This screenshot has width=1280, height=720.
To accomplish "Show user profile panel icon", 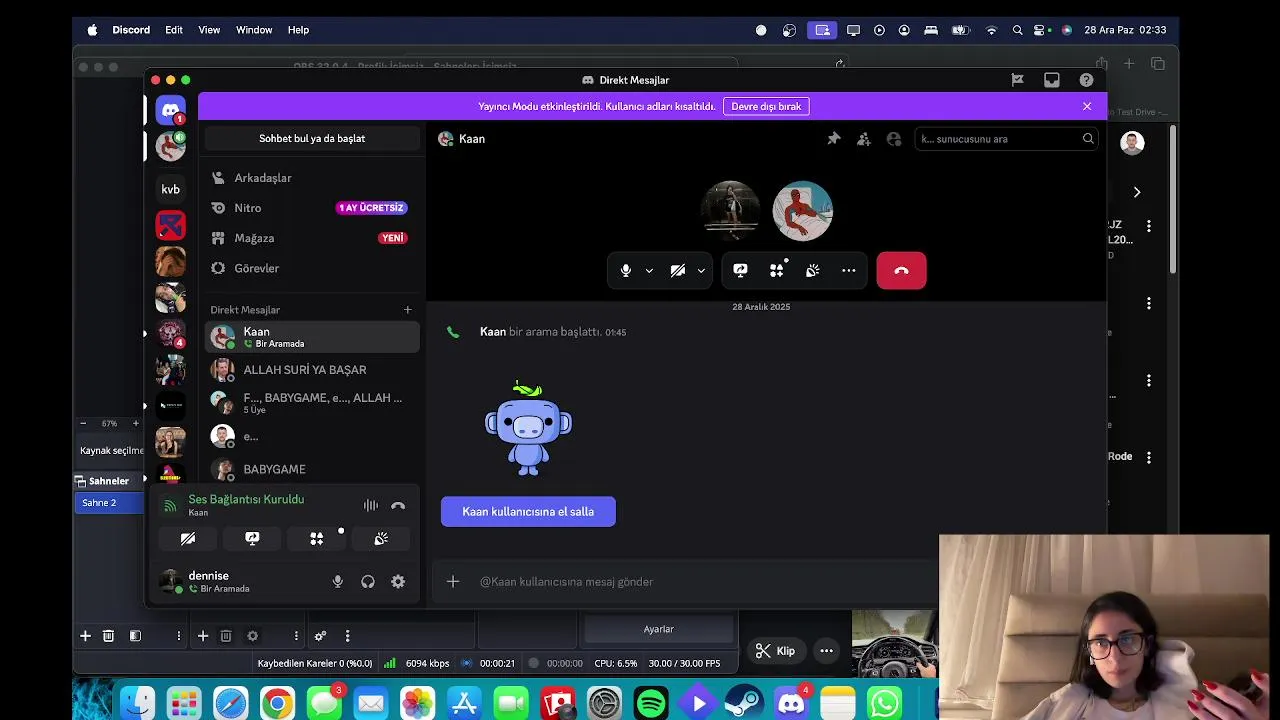I will click(x=894, y=139).
